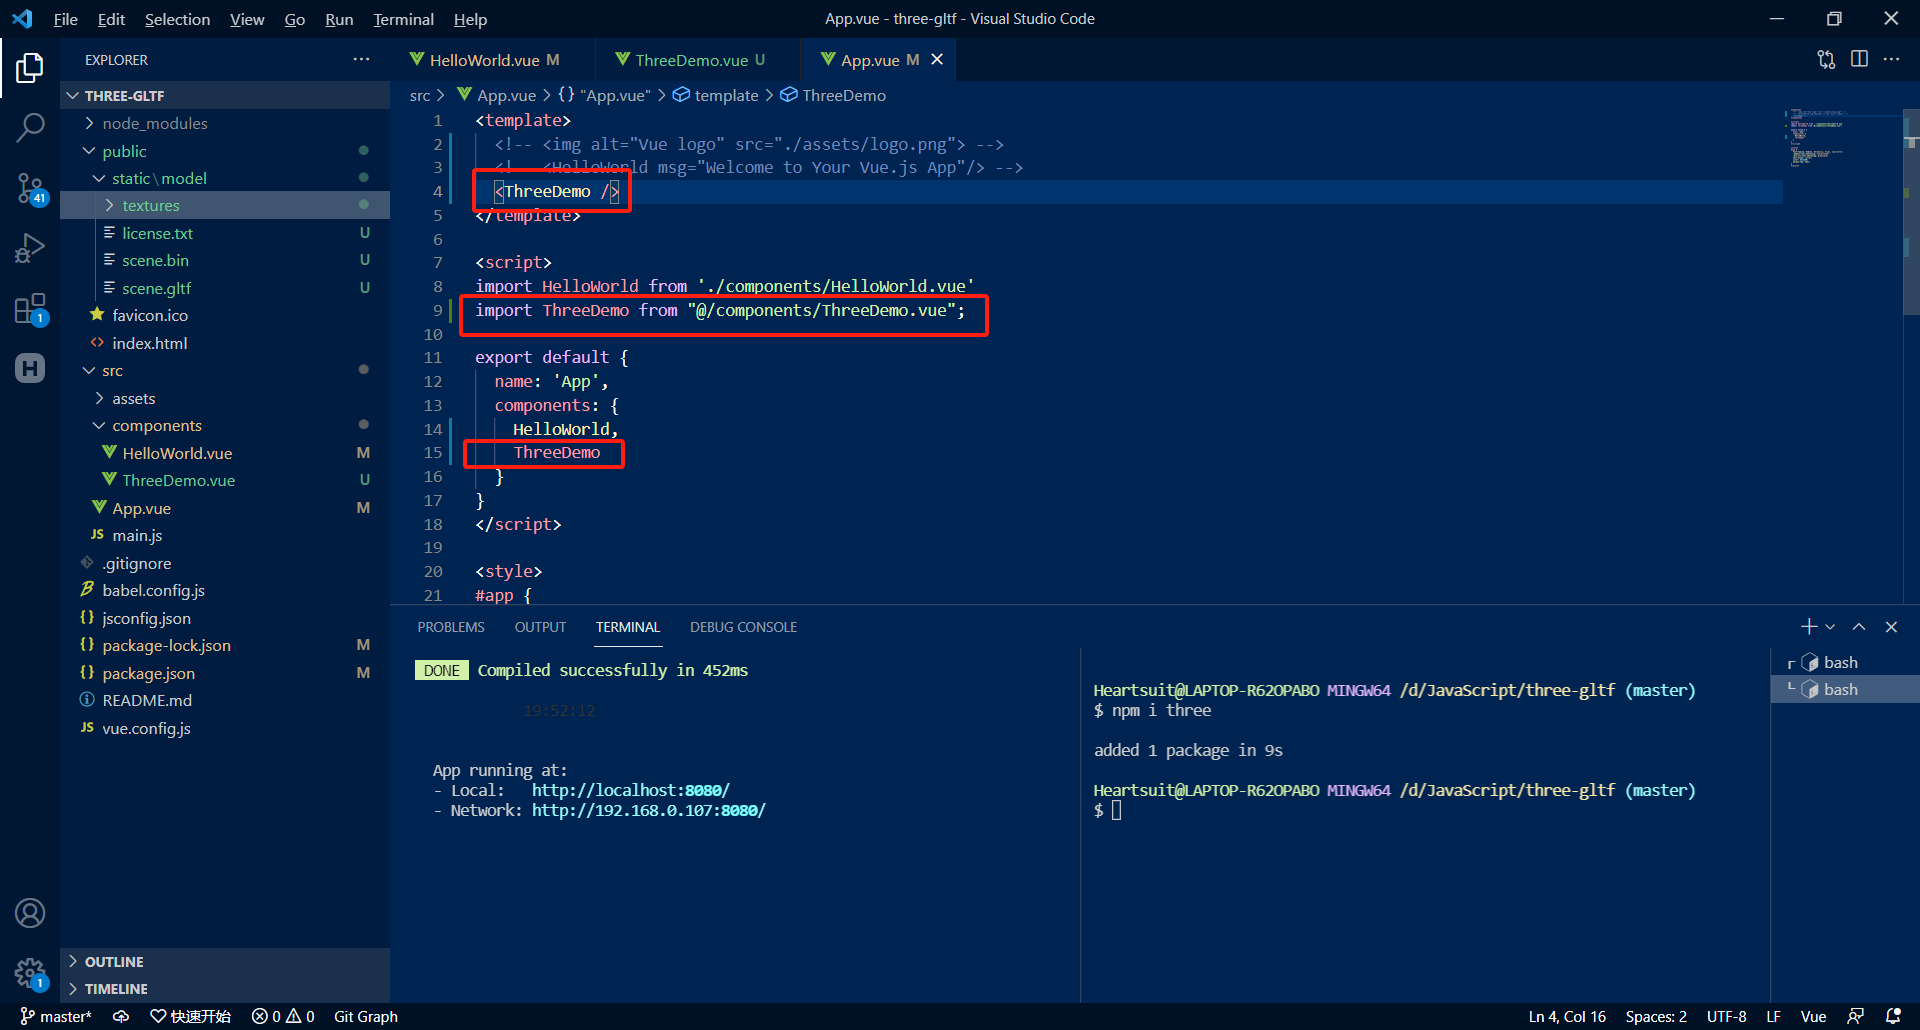Click the branch sync icon next to master
The image size is (1920, 1030).
point(120,1016)
